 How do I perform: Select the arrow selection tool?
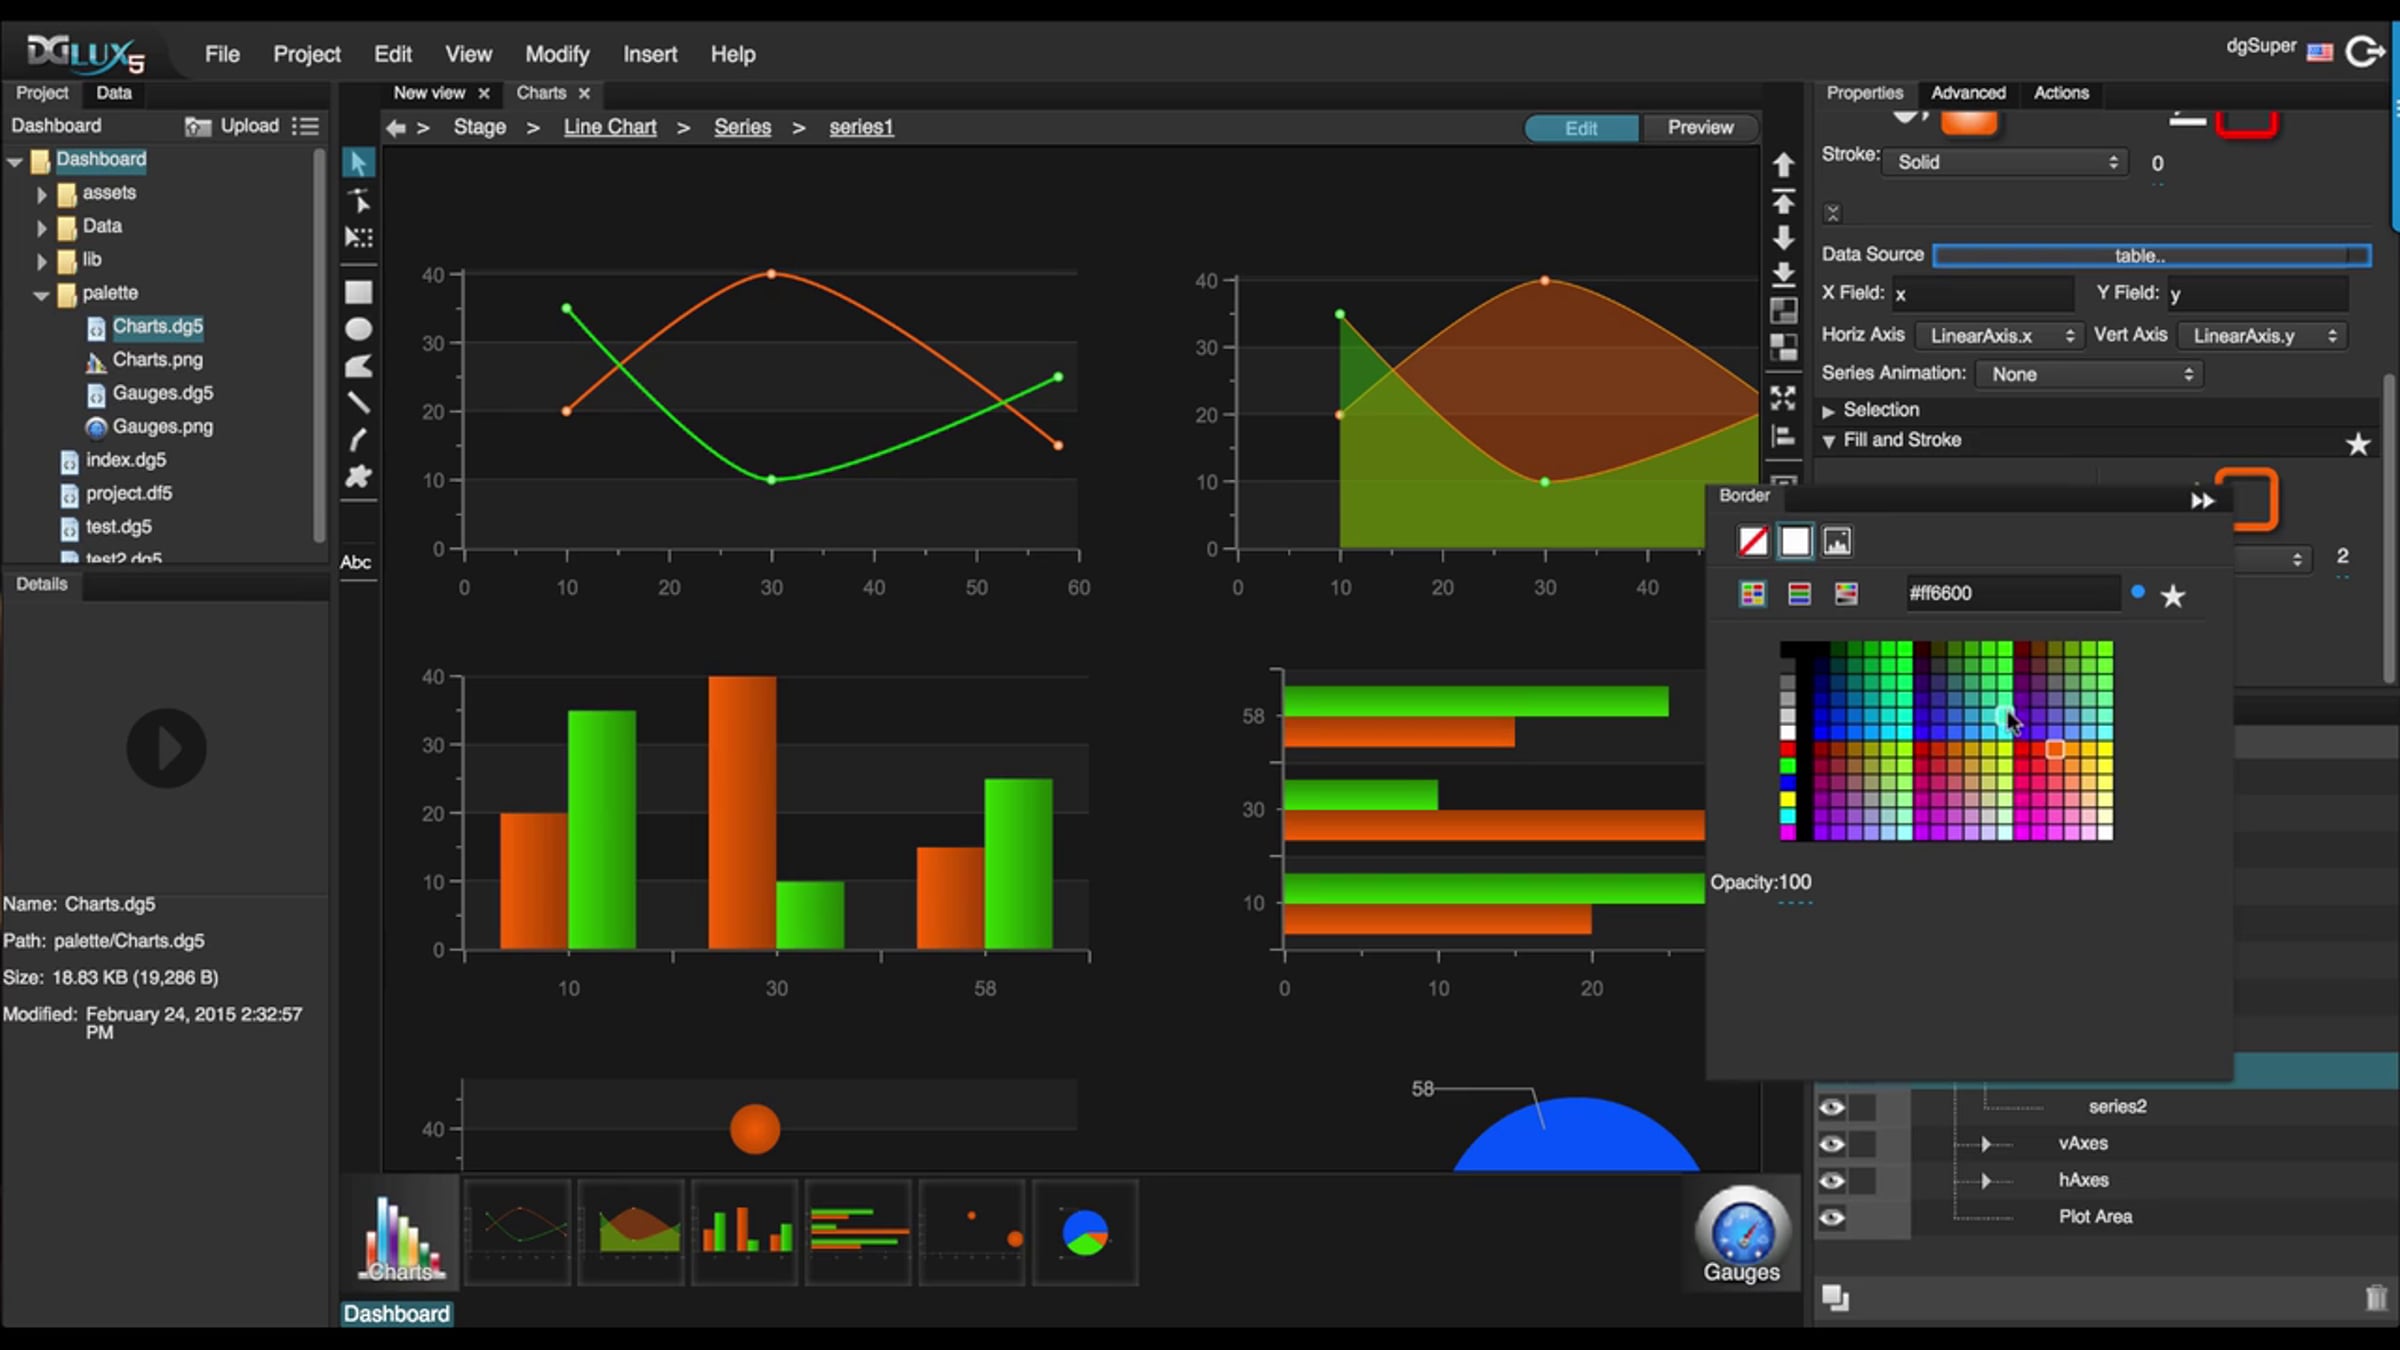[358, 162]
